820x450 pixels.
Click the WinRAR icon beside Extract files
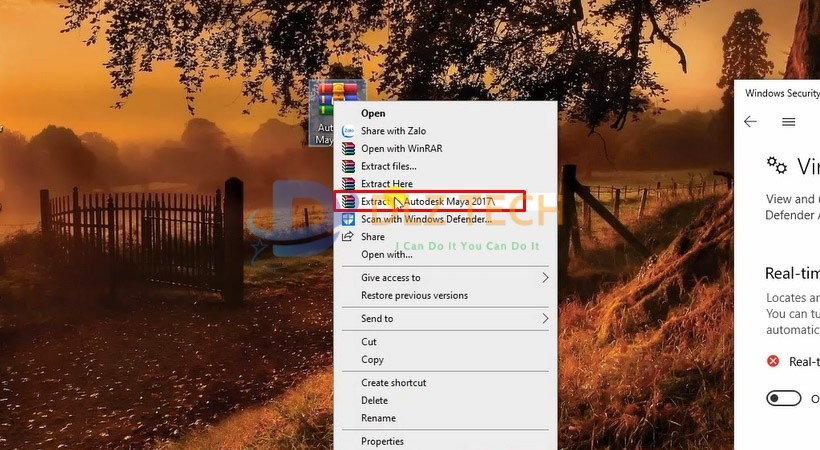point(348,166)
